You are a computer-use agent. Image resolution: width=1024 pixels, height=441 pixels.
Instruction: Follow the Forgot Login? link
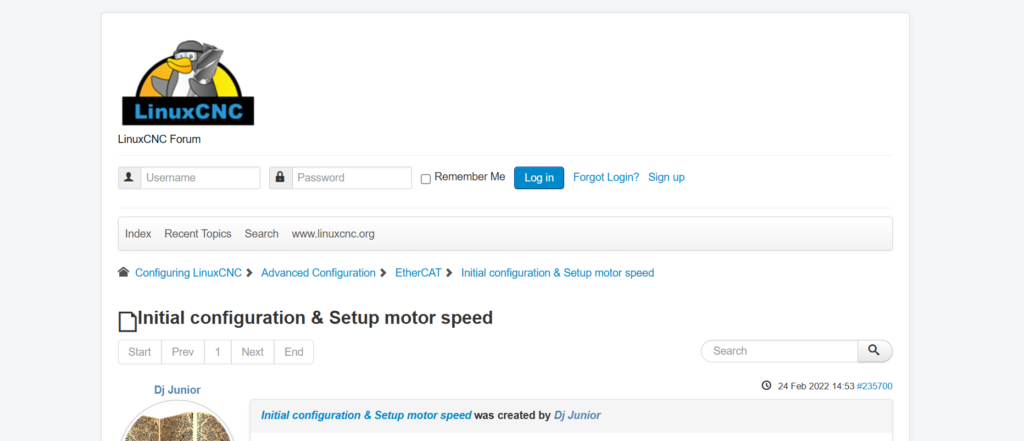(x=606, y=177)
